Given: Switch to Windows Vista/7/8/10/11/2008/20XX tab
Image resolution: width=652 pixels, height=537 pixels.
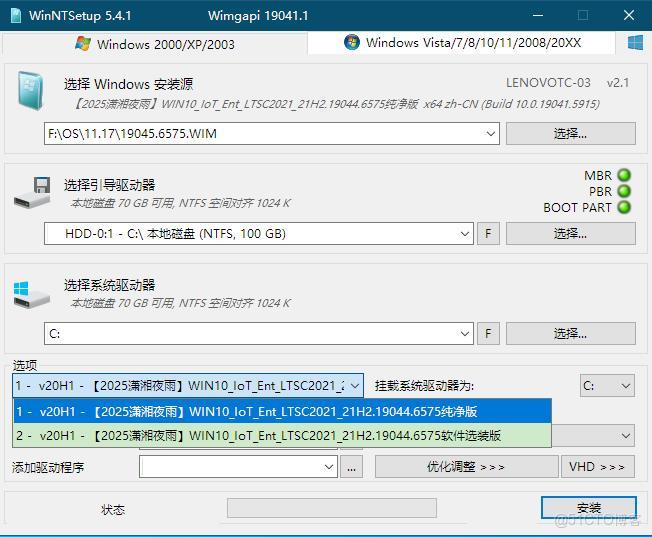Looking at the screenshot, I should (462, 42).
